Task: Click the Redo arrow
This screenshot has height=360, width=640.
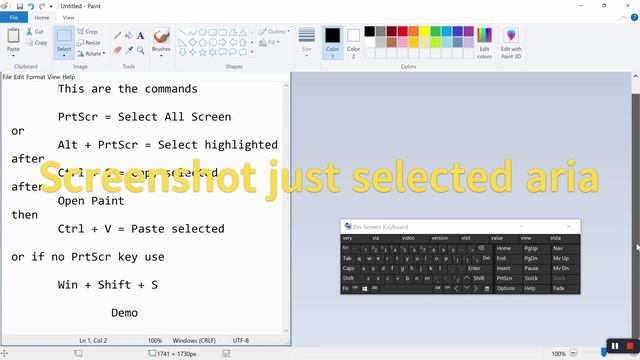Action: (42, 6)
